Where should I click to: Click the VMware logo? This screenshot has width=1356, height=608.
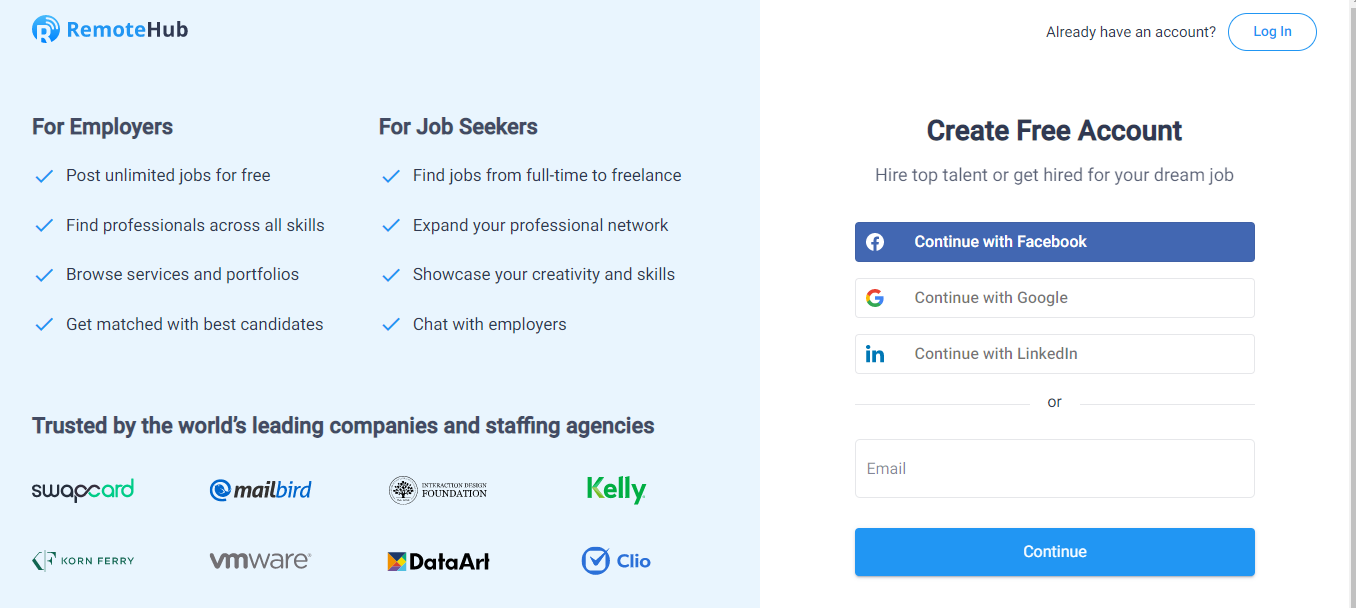click(x=260, y=561)
